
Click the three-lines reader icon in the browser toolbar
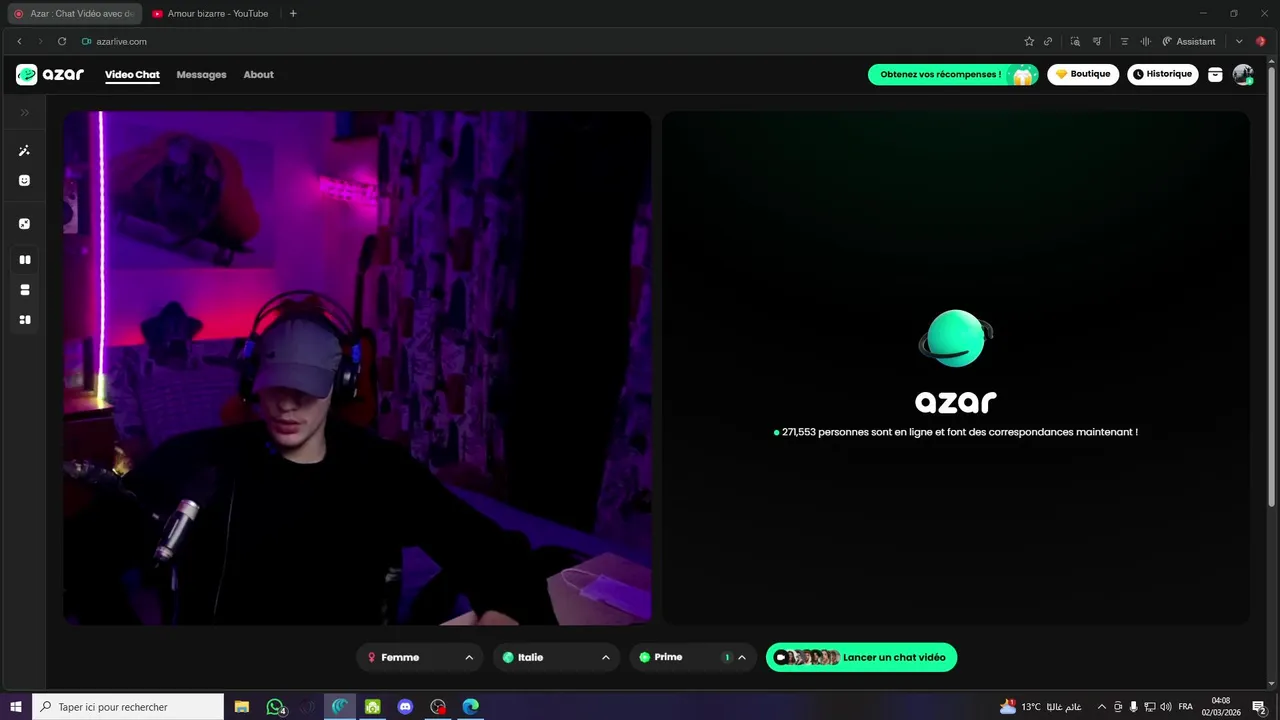click(x=1124, y=41)
